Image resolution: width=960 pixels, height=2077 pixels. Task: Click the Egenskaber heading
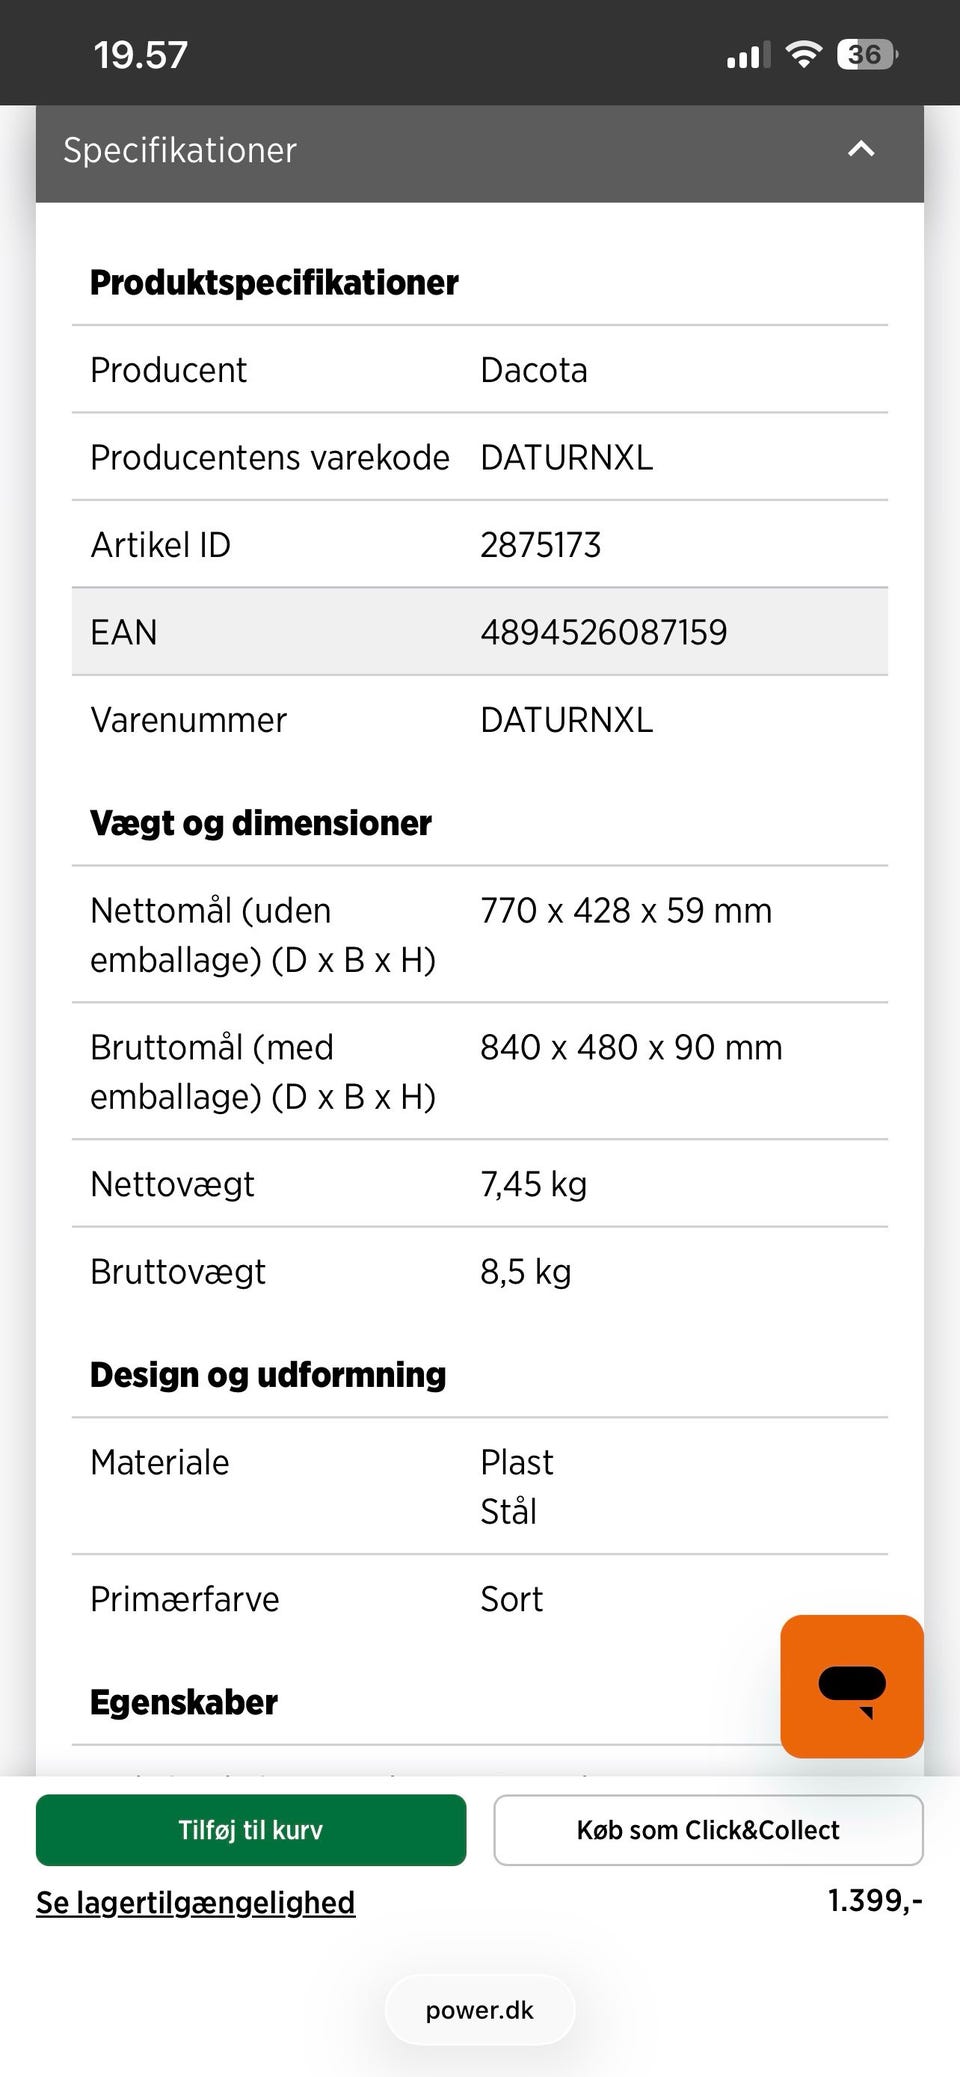pos(184,1702)
